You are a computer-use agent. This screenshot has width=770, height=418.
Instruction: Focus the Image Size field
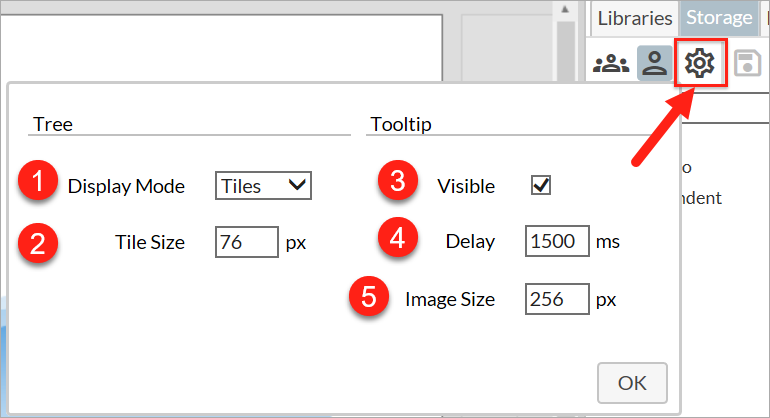tap(557, 299)
